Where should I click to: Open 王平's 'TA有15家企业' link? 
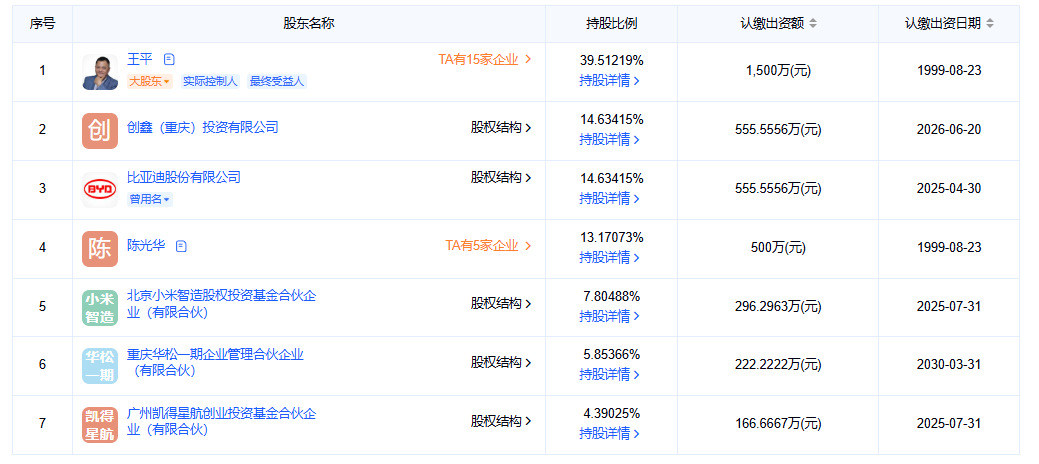pos(485,59)
